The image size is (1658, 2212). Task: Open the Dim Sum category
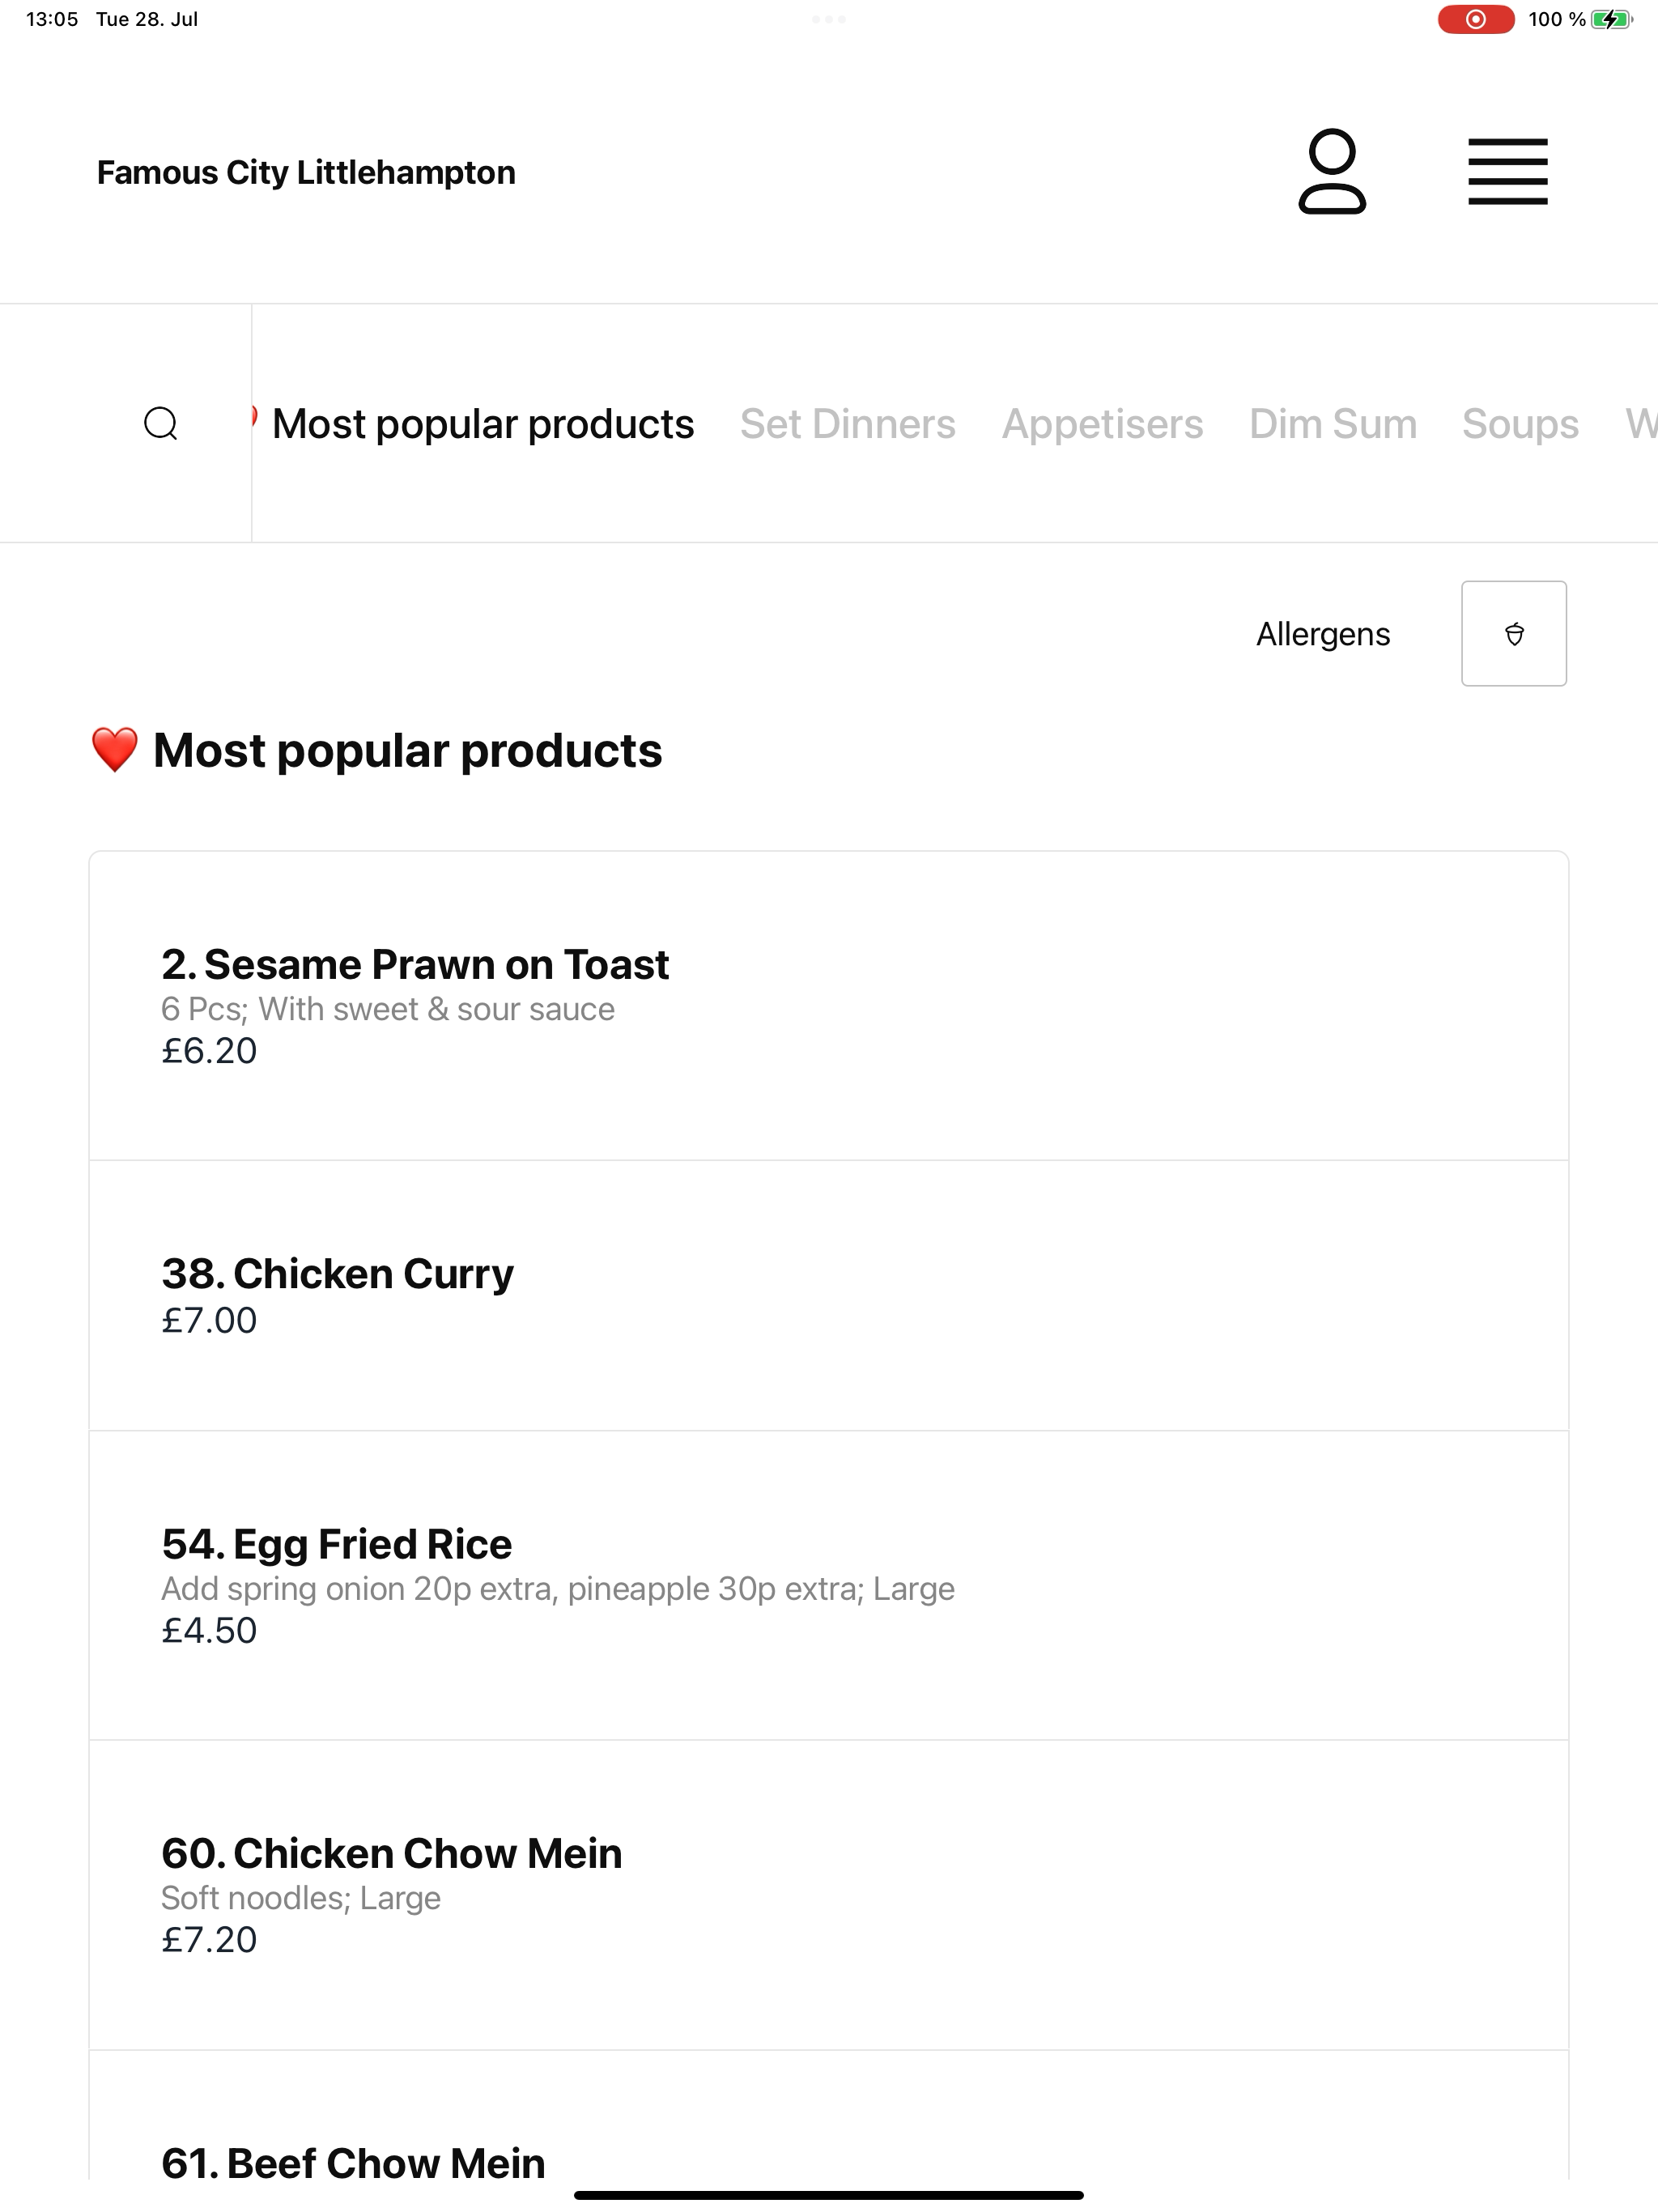[x=1332, y=424]
